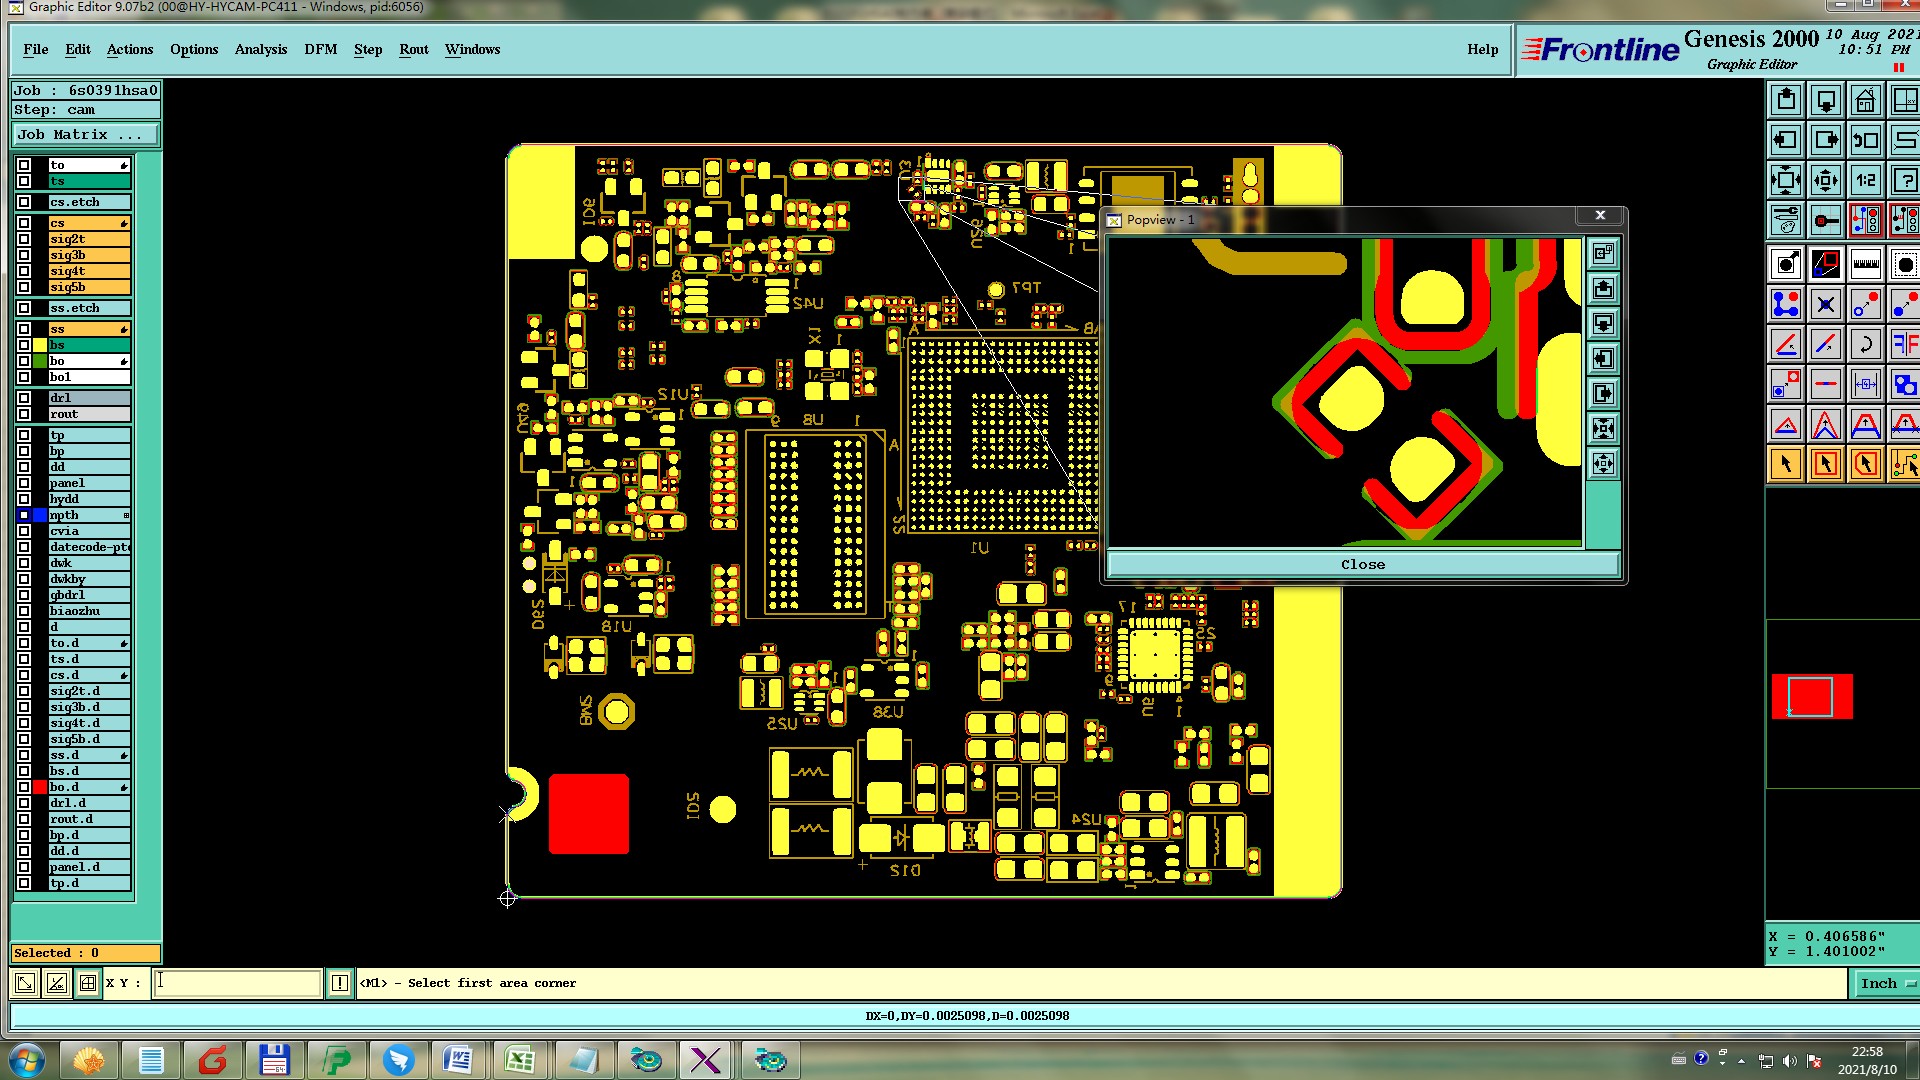
Task: Open the arrow marker on layer bo
Action: click(124, 362)
